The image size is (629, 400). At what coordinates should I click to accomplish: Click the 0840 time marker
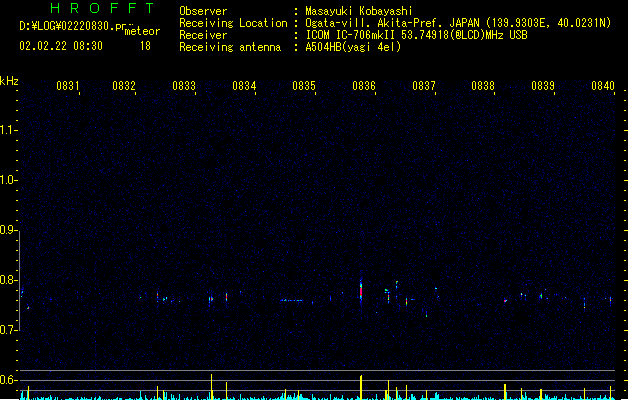point(603,85)
